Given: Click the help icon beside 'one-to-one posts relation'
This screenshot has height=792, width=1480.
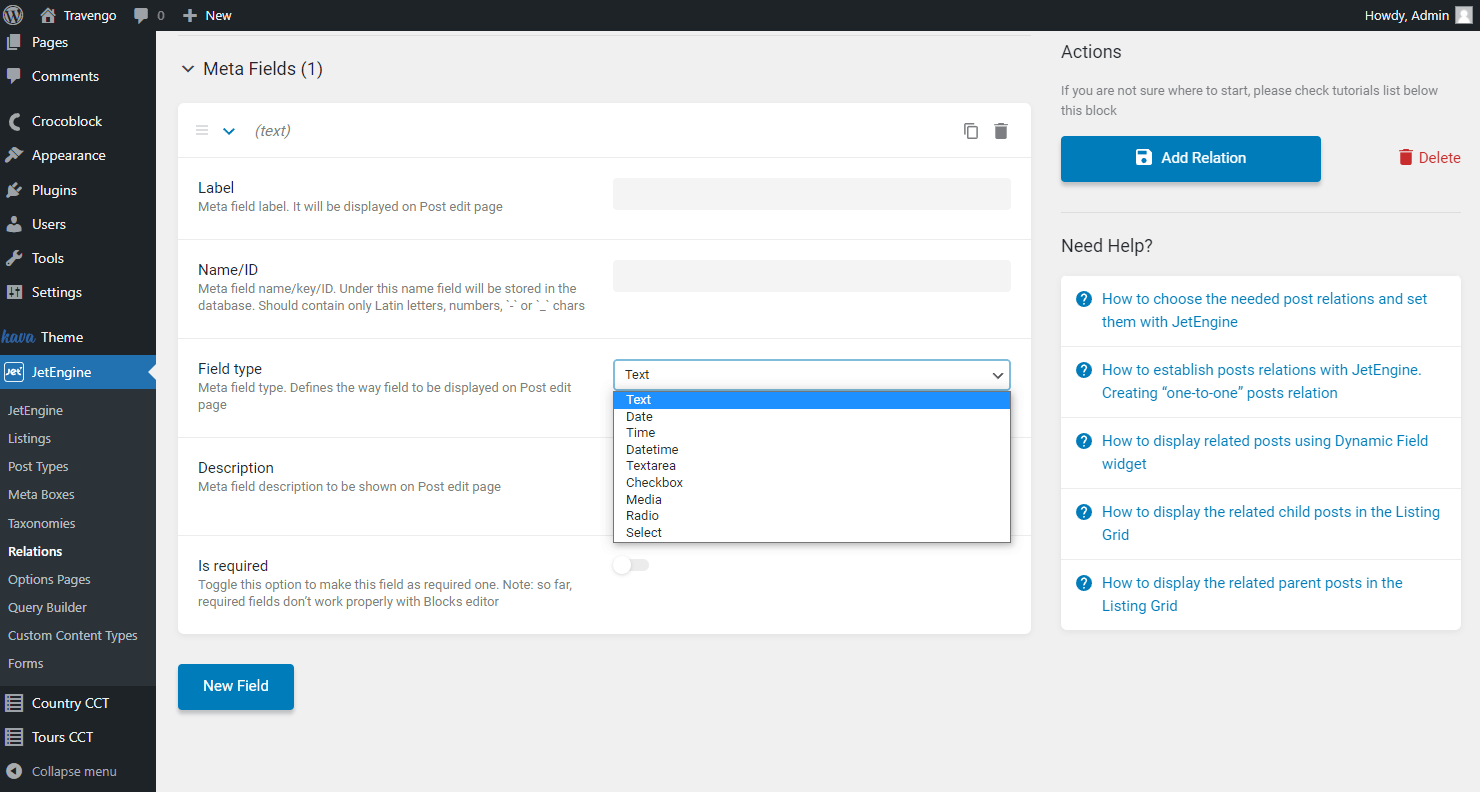Looking at the screenshot, I should tap(1083, 370).
